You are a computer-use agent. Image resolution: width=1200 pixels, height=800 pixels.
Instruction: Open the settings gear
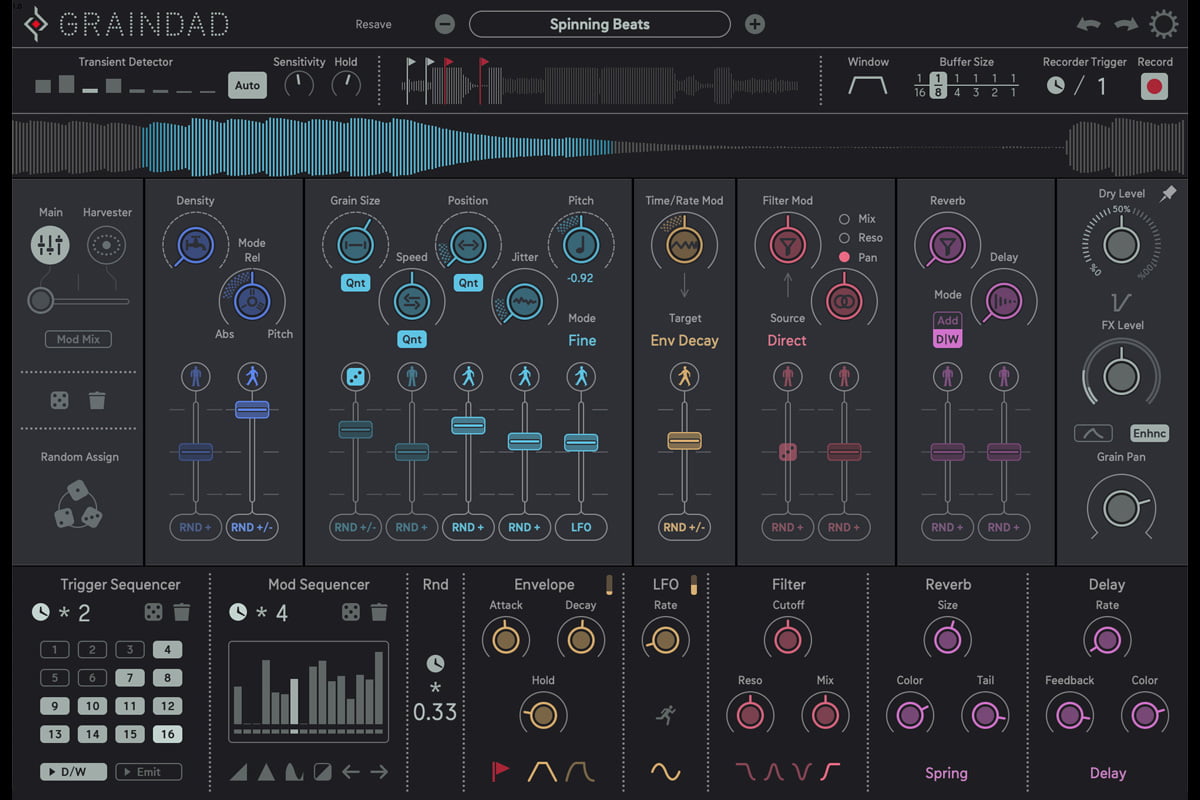coord(1164,24)
